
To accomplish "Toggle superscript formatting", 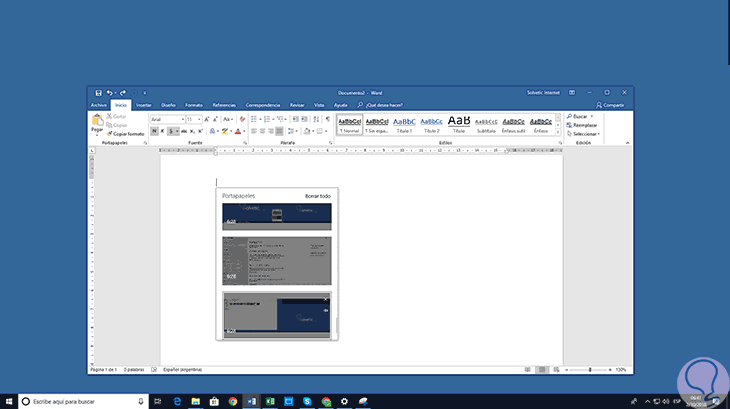I will pos(200,131).
